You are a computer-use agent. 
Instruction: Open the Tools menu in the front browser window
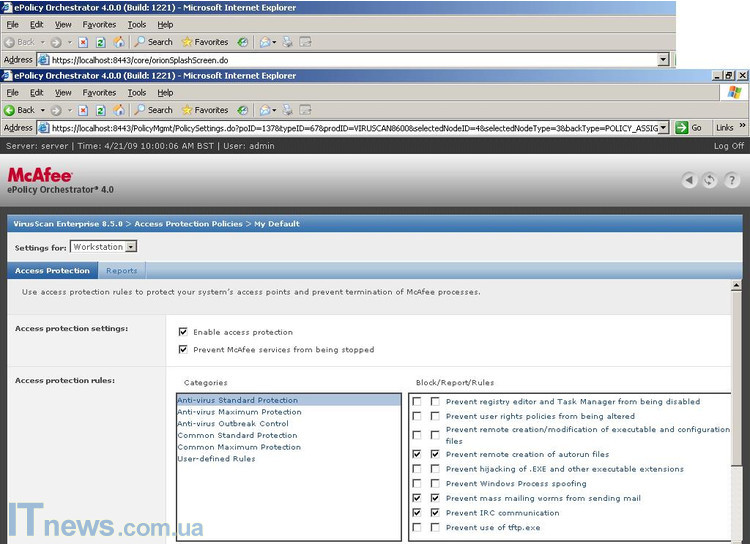(x=136, y=92)
